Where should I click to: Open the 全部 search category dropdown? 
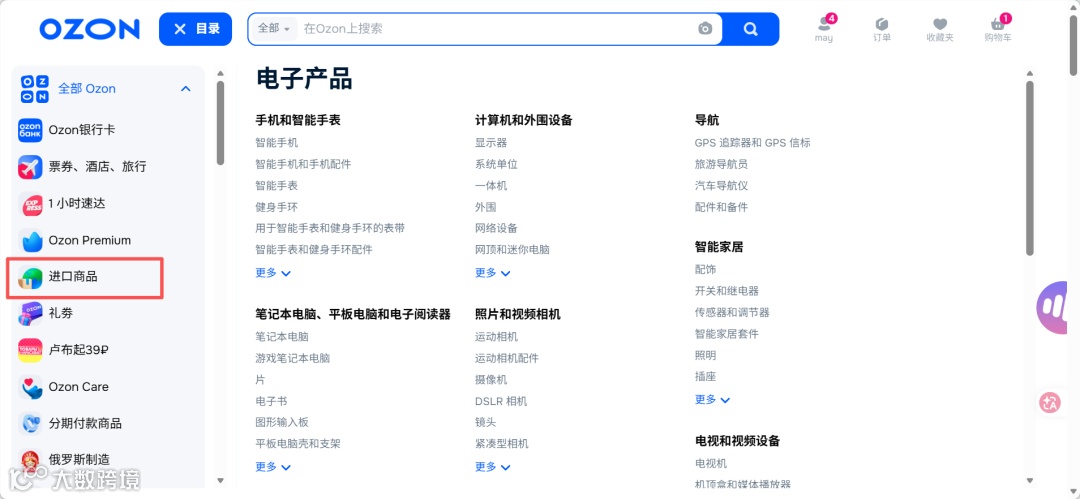(x=274, y=29)
